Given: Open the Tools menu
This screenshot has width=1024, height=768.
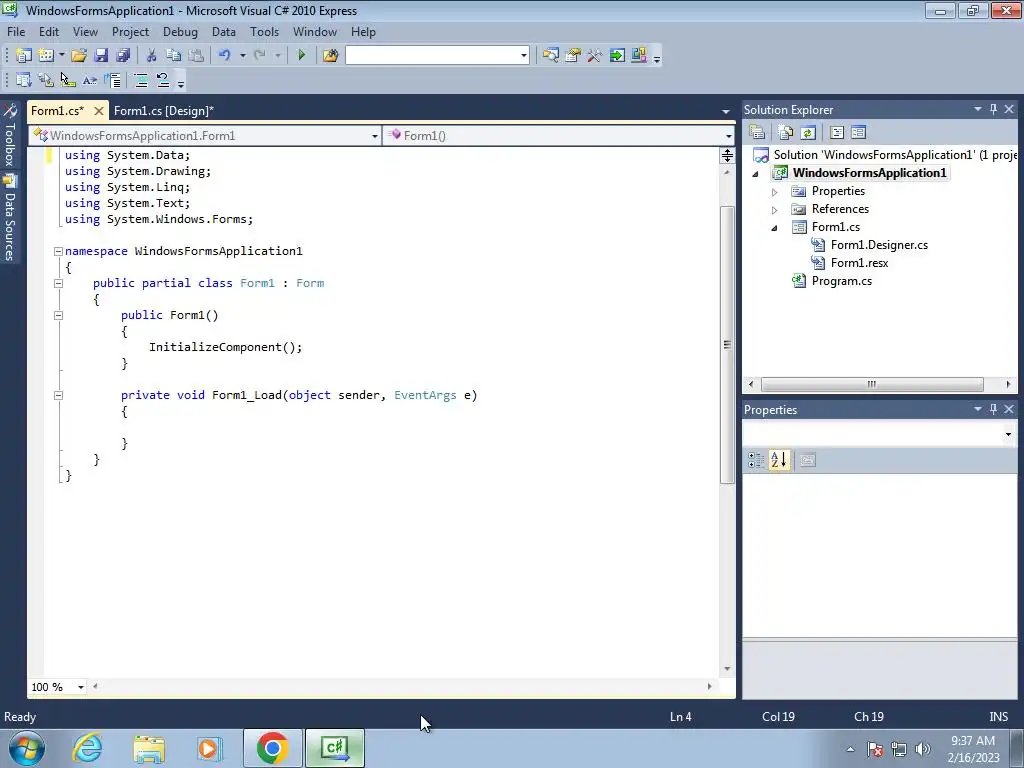Looking at the screenshot, I should 264,32.
